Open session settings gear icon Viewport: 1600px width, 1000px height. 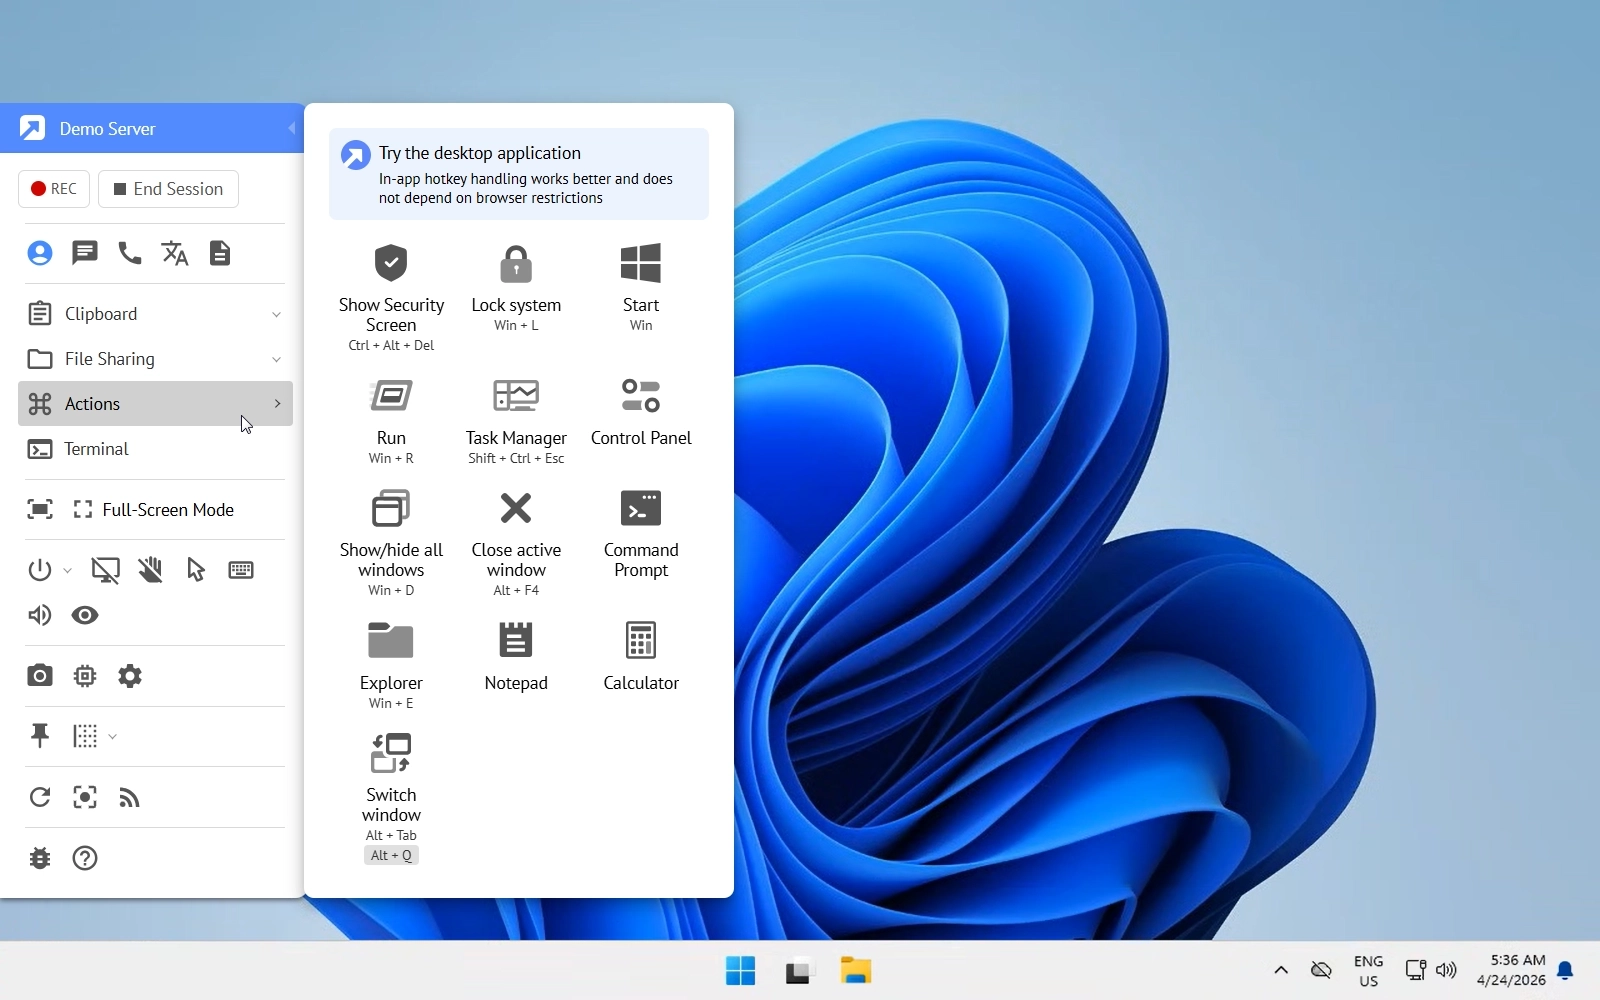[130, 677]
